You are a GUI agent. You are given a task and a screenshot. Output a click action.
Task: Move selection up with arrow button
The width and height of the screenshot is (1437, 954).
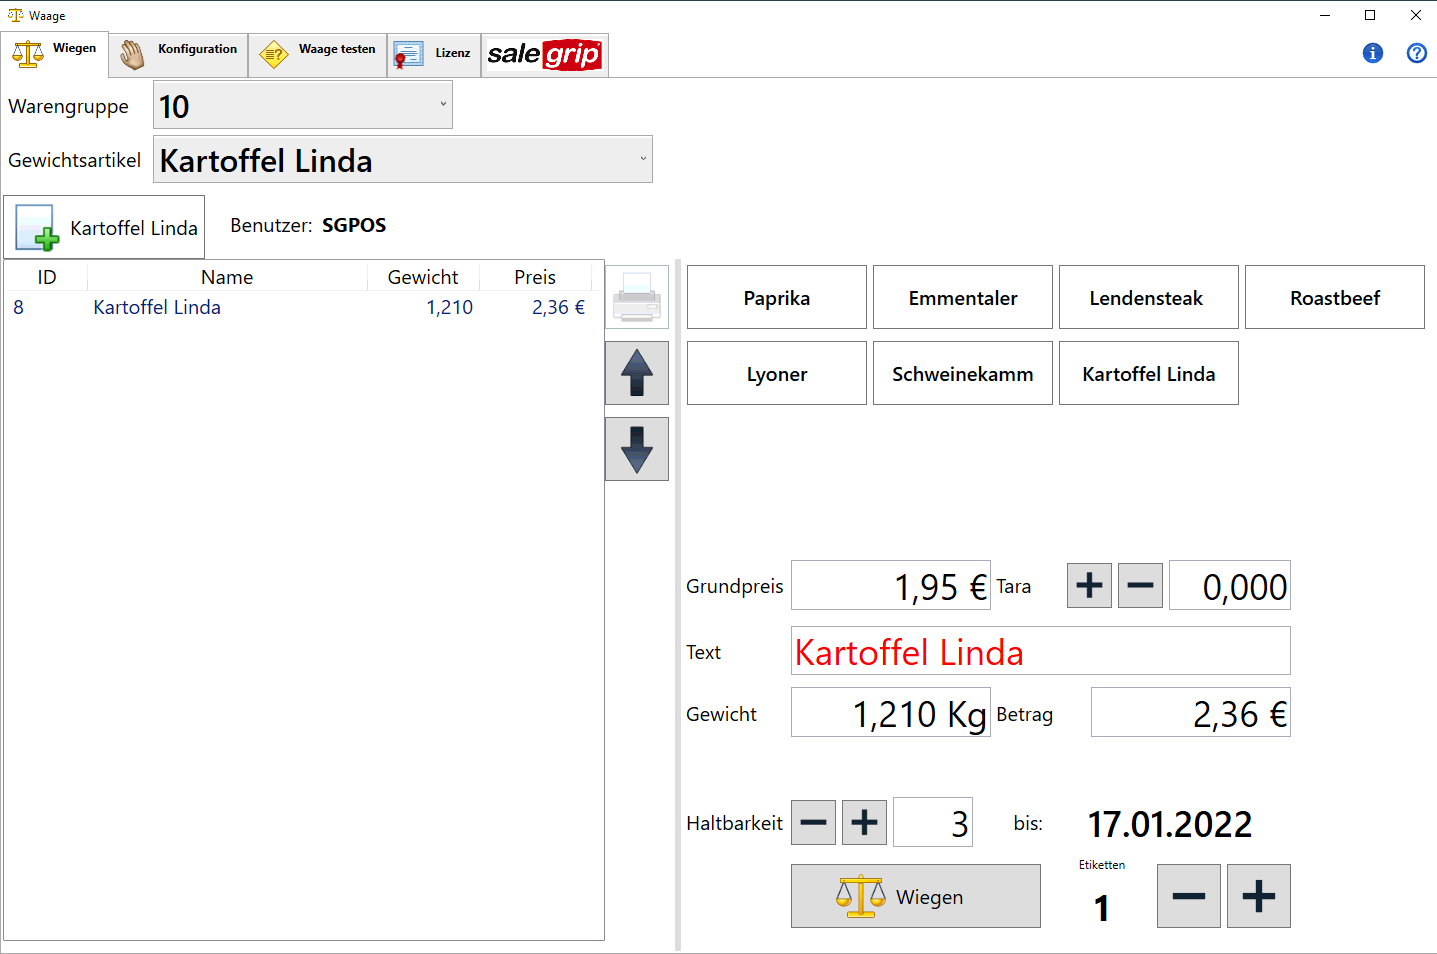(637, 373)
